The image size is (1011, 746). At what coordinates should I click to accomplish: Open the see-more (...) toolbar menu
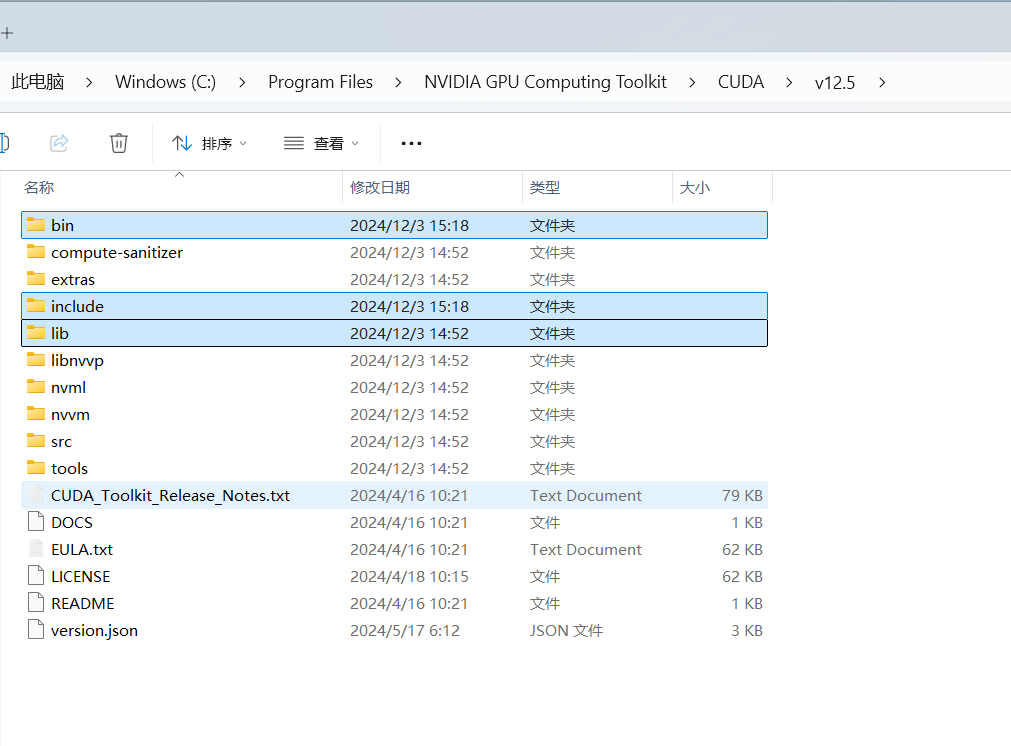411,143
